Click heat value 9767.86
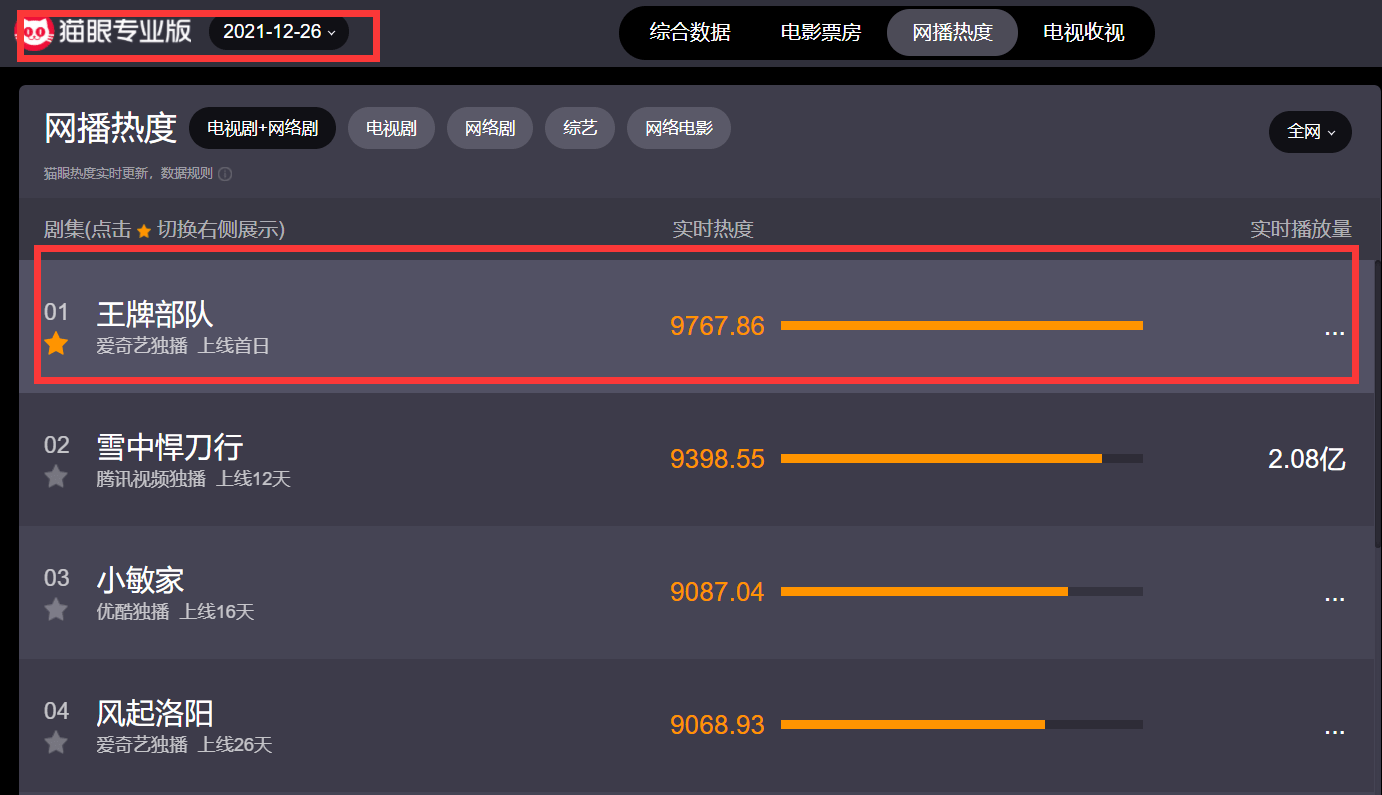This screenshot has width=1382, height=795. point(717,326)
